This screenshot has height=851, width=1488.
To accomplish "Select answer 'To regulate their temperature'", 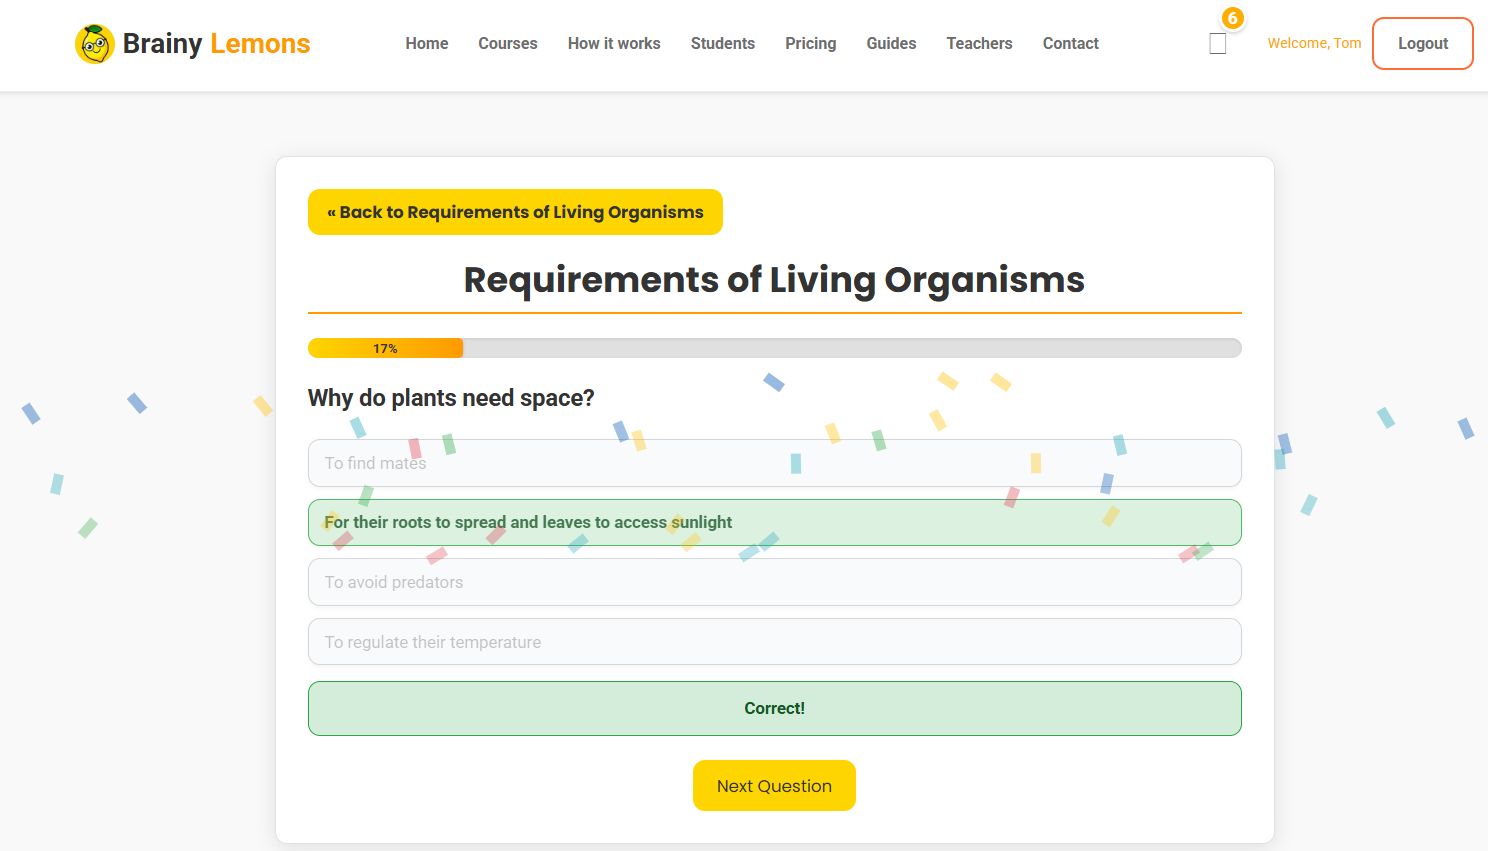I will pyautogui.click(x=774, y=641).
